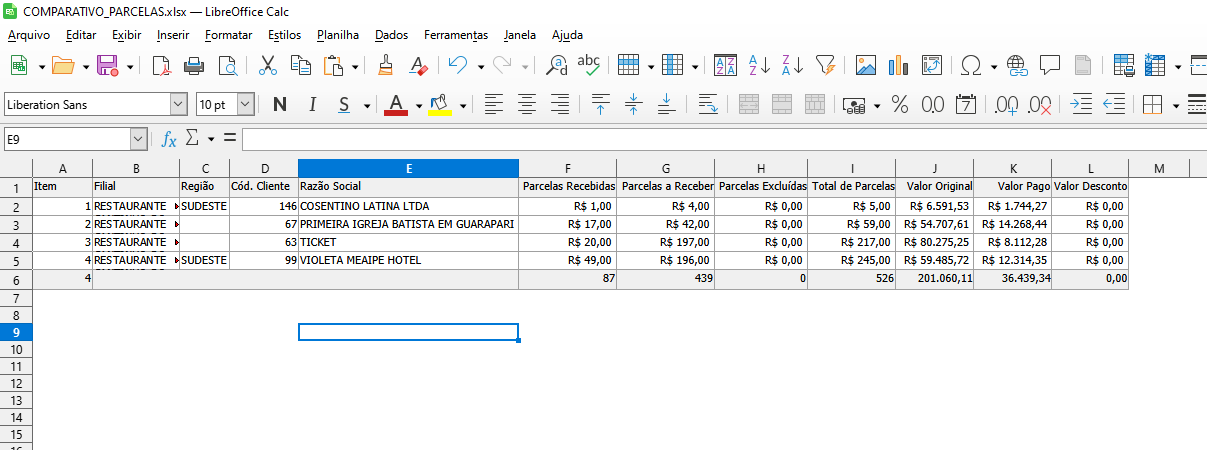Click the Function Wizard fx icon
This screenshot has height=450, width=1207.
click(170, 139)
